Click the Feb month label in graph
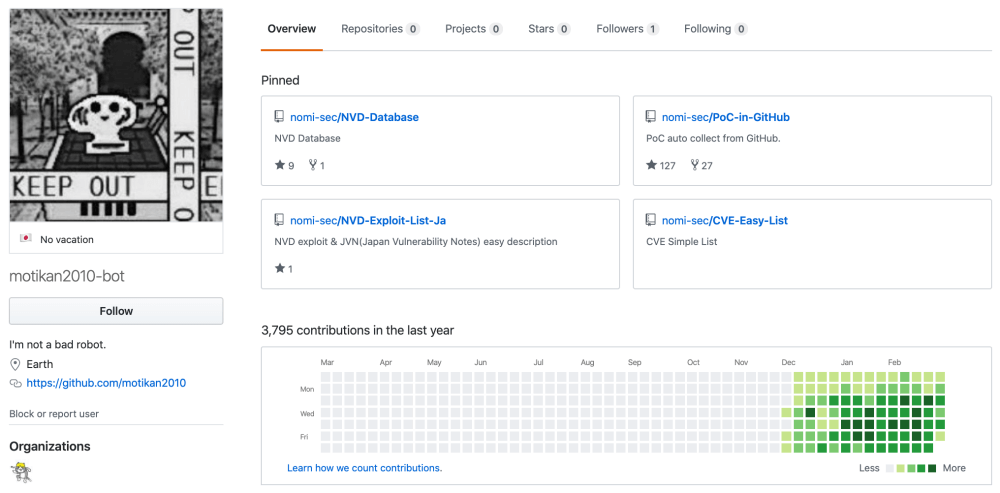Viewport: 1000px width, 493px height. (x=894, y=362)
